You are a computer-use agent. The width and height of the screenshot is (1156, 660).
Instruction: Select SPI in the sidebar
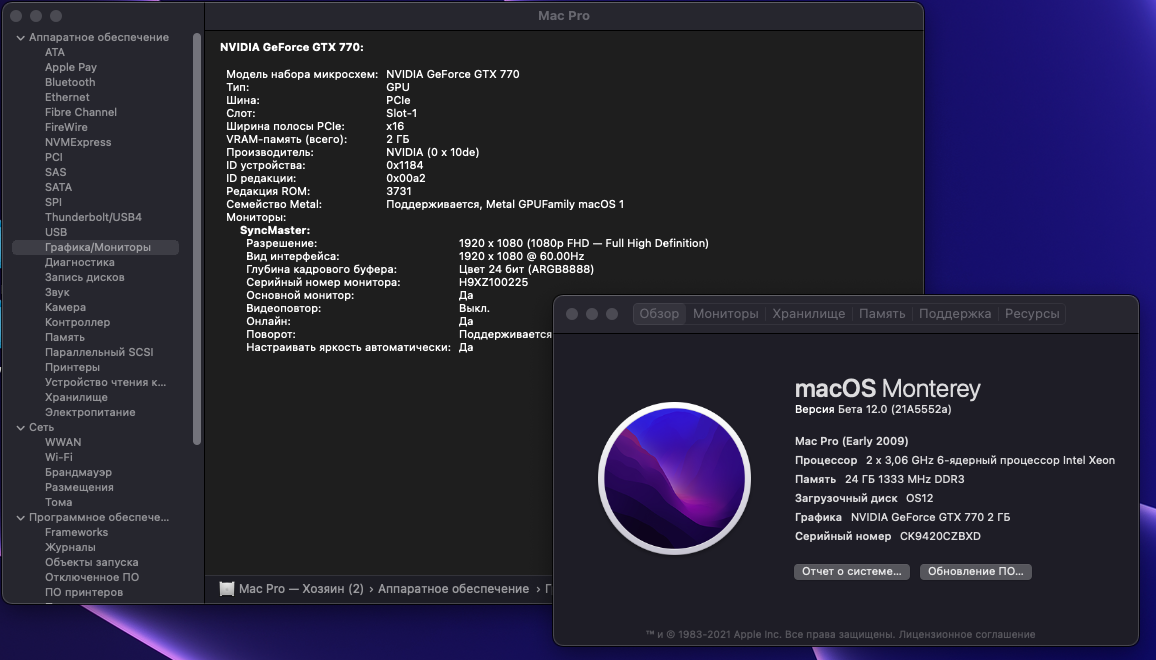click(53, 202)
